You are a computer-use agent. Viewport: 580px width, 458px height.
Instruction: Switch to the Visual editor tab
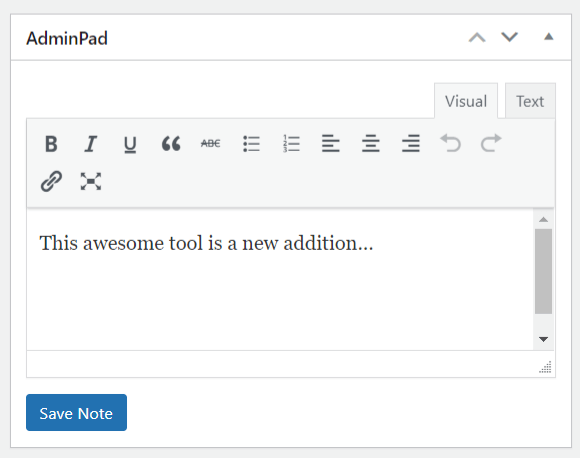point(466,101)
